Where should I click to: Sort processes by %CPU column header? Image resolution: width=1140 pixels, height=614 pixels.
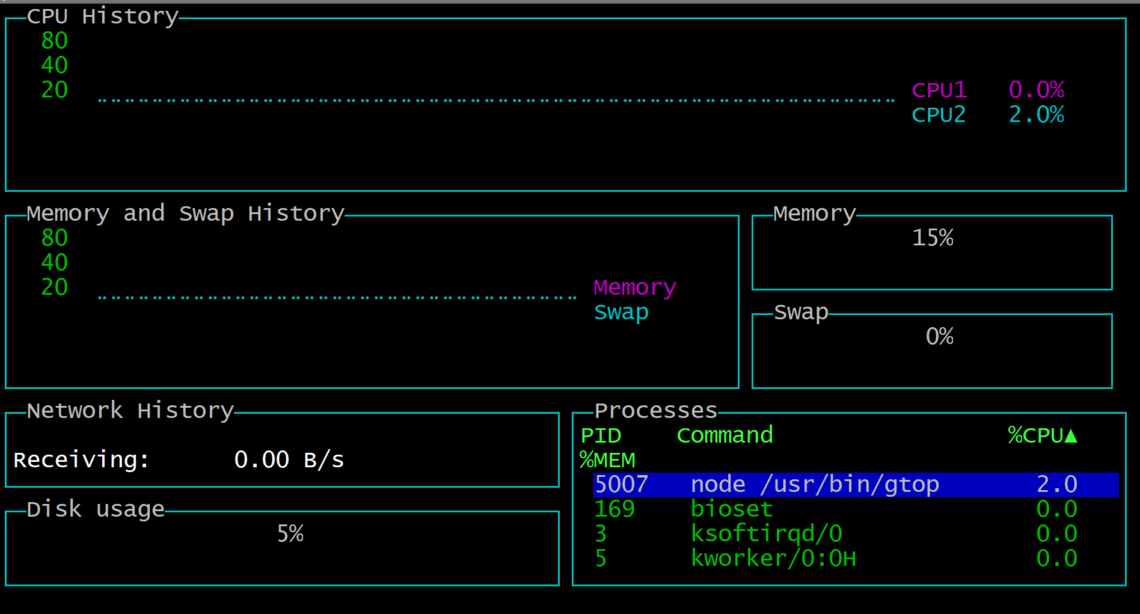(1042, 435)
